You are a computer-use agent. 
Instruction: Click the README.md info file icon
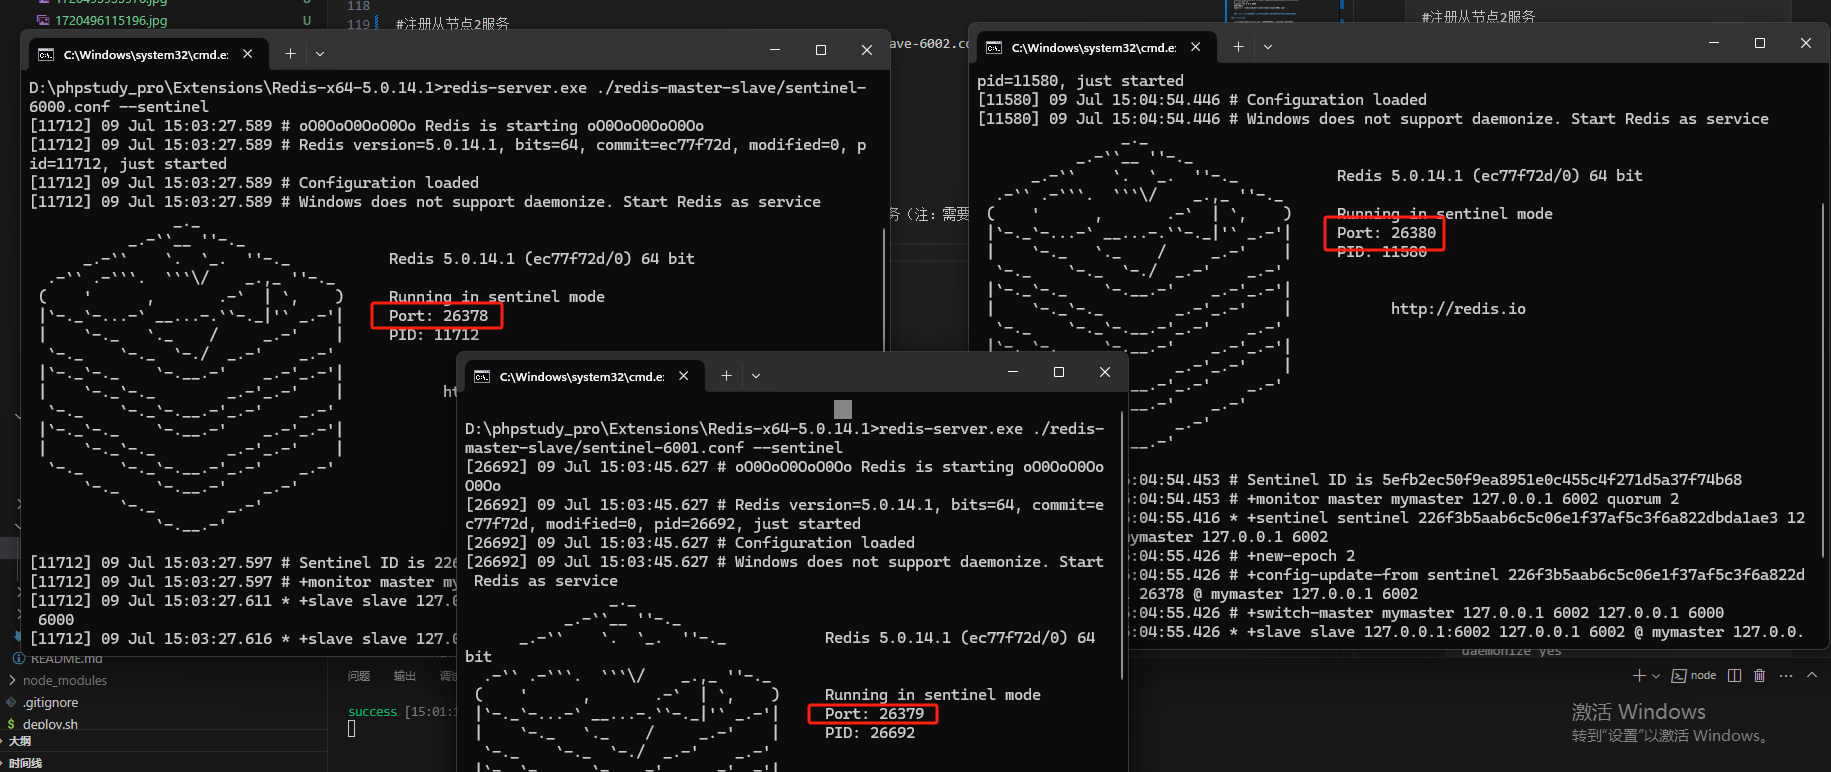point(18,659)
